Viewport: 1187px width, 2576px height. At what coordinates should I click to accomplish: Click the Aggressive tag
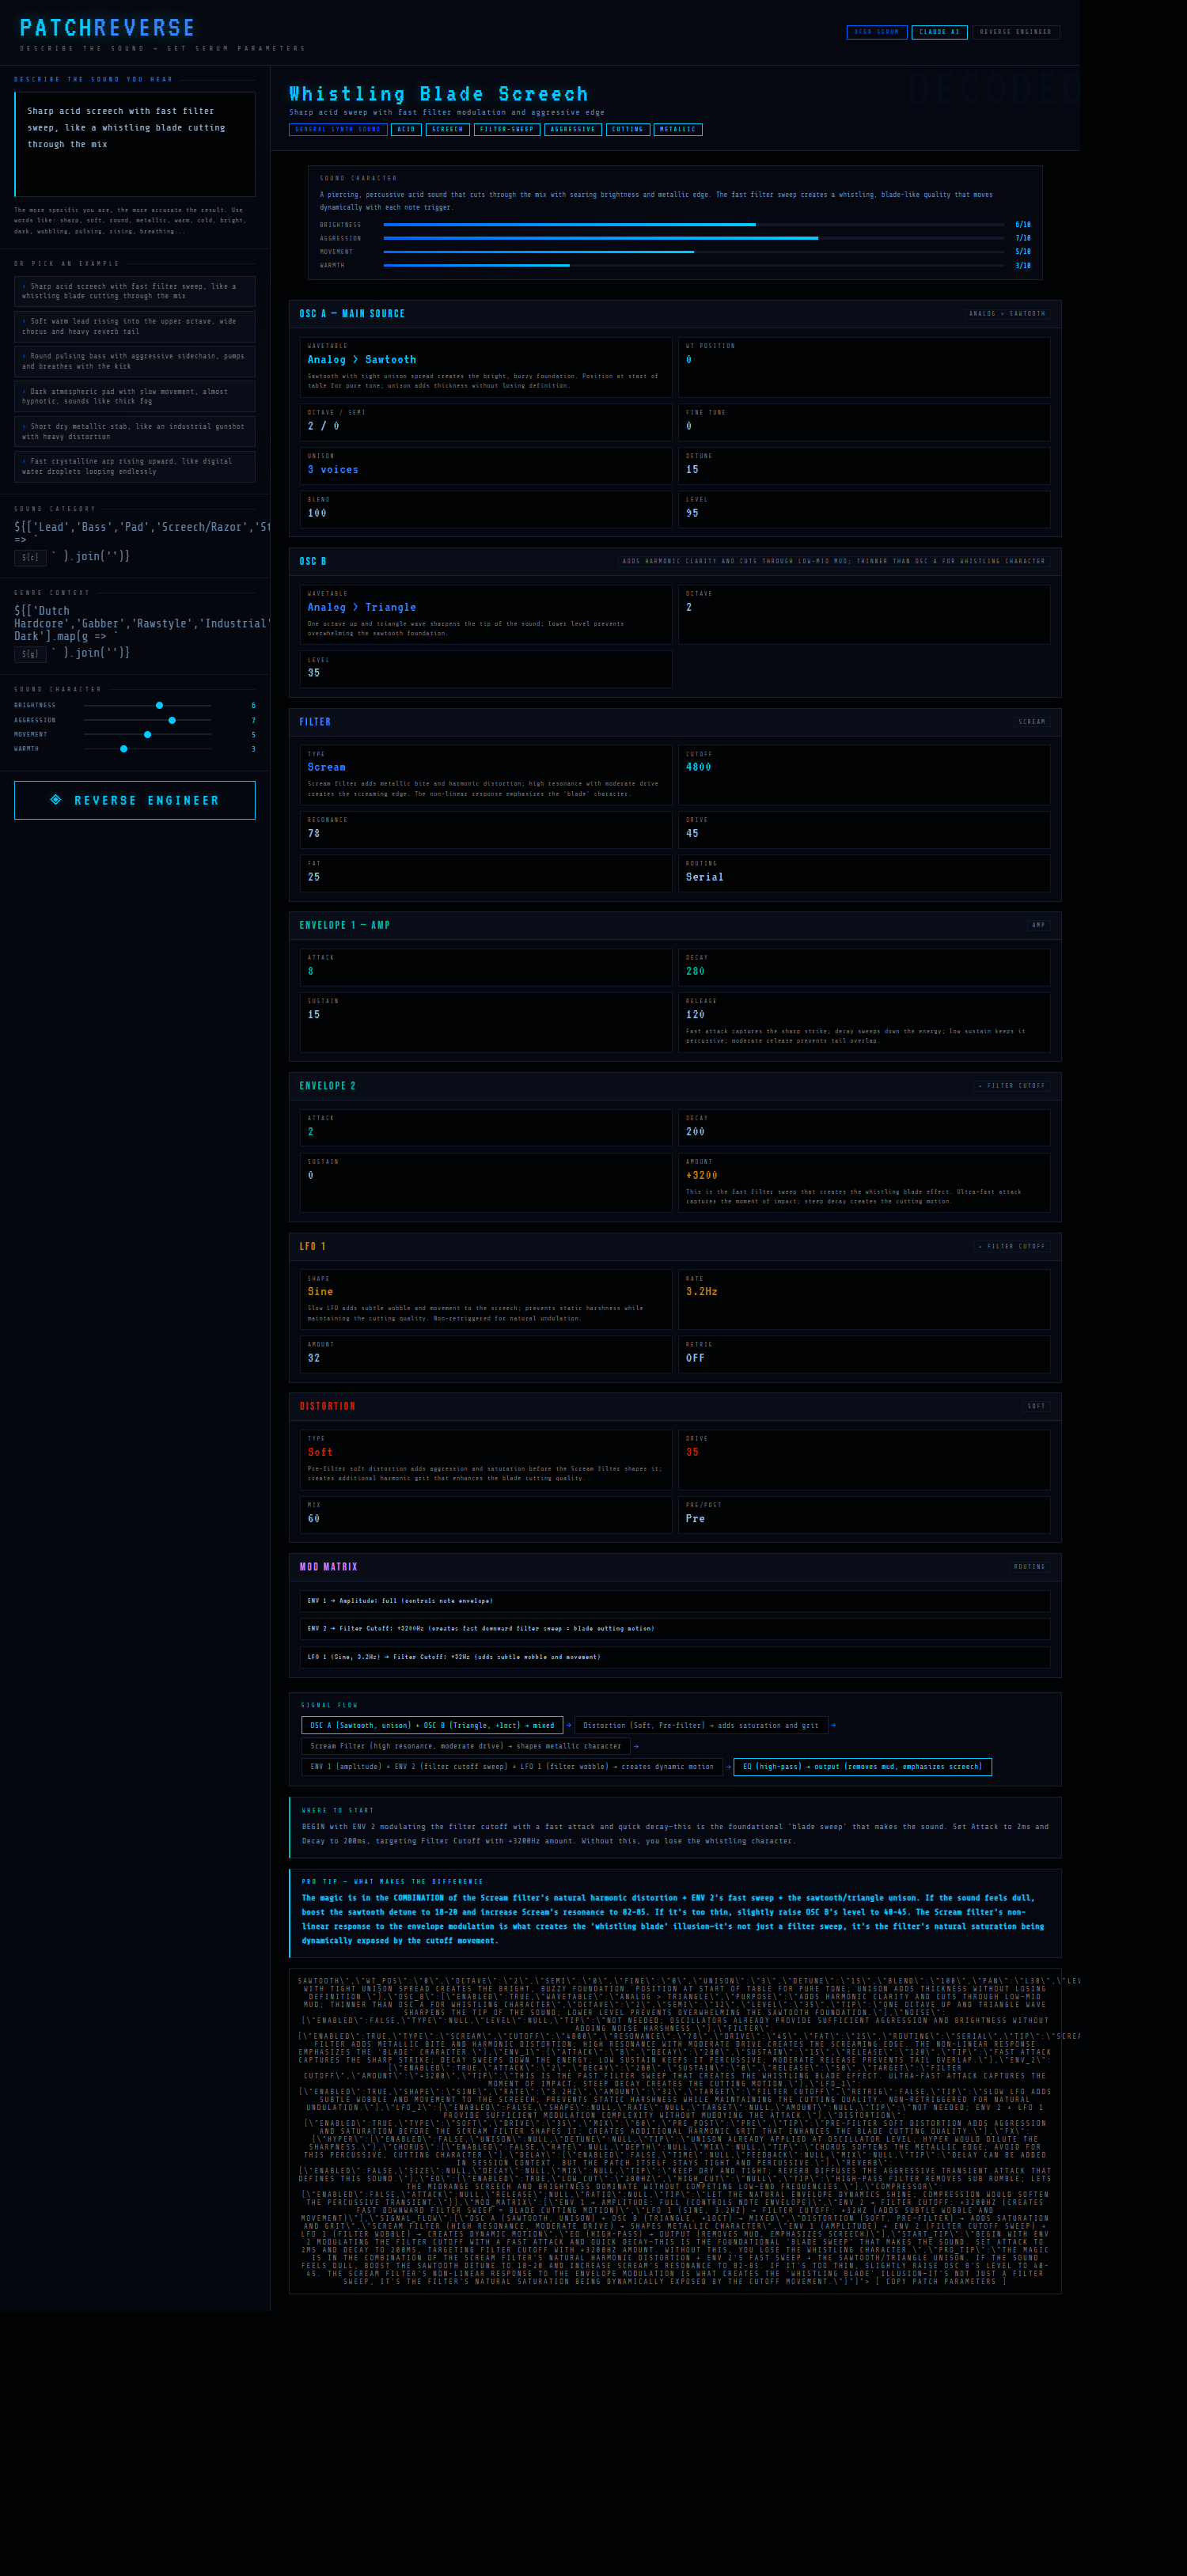(573, 129)
